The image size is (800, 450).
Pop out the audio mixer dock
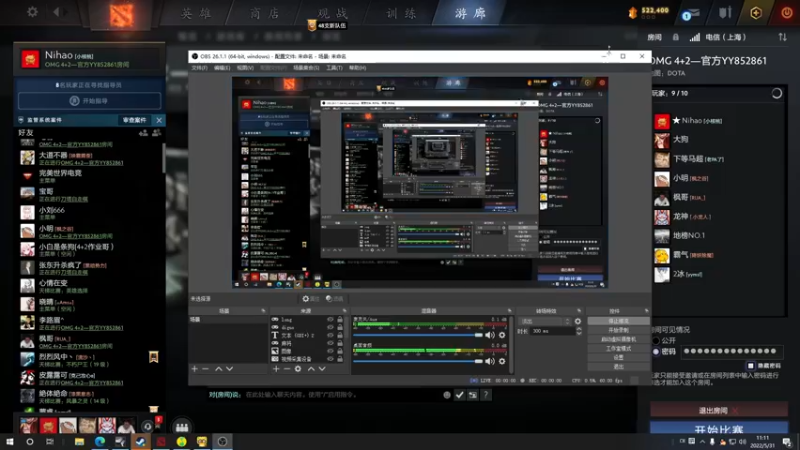click(x=509, y=311)
